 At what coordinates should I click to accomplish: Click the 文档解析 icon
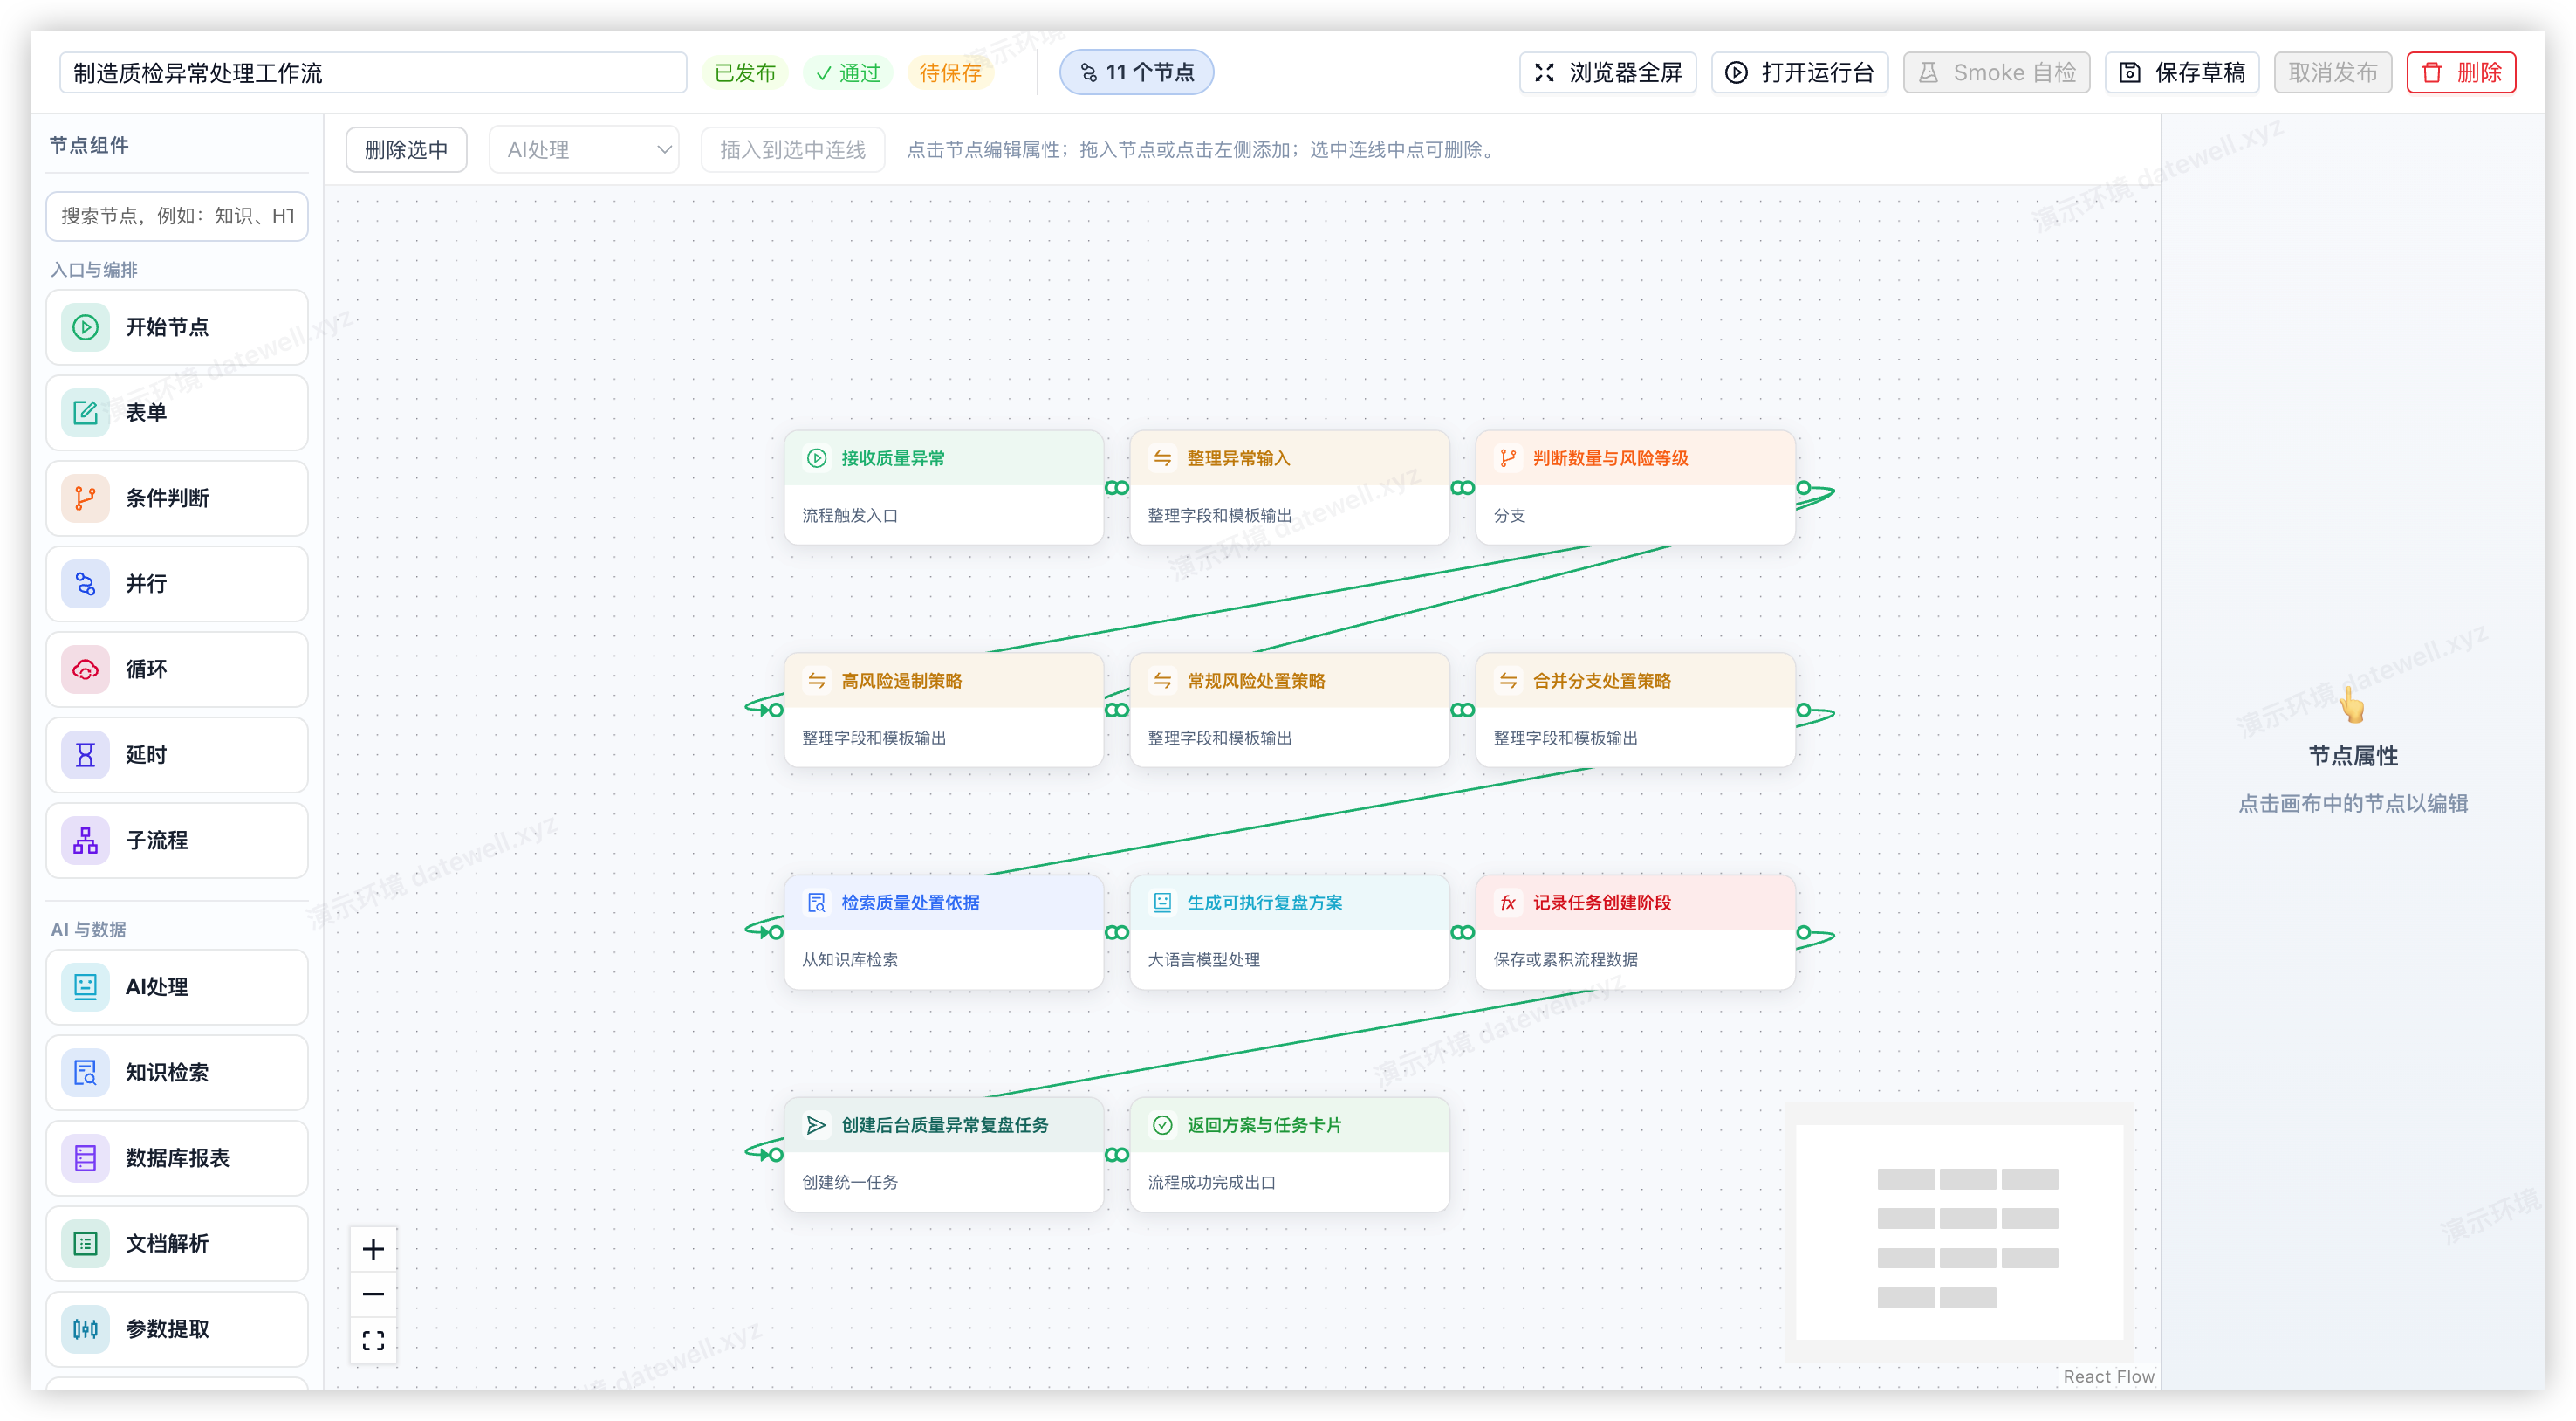pyautogui.click(x=85, y=1243)
